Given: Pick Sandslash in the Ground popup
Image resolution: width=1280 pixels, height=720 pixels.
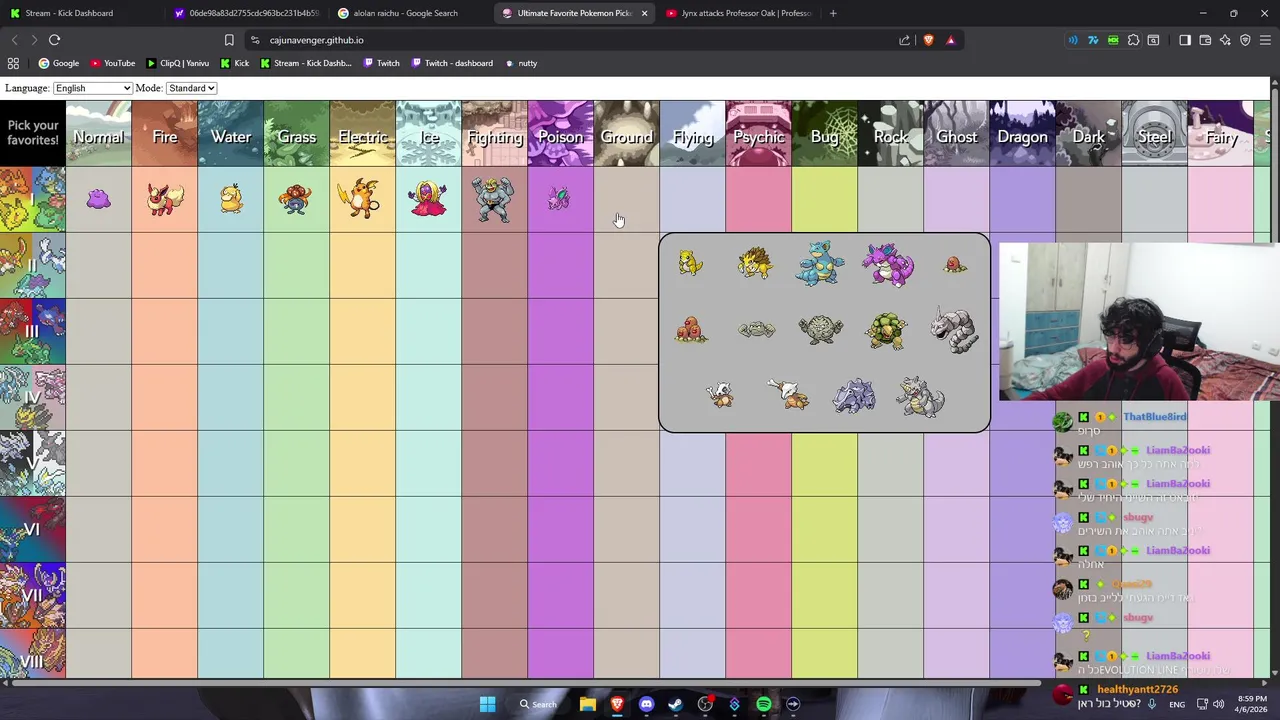Looking at the screenshot, I should (755, 264).
